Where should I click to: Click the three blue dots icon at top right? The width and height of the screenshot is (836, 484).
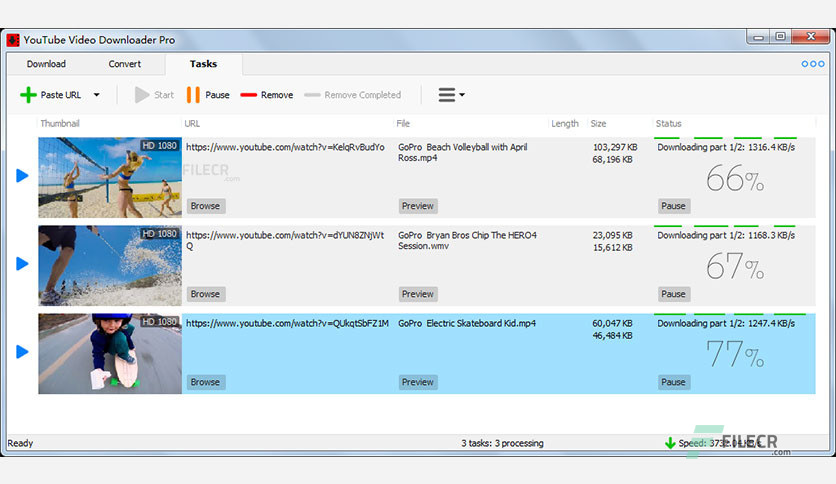[x=812, y=64]
